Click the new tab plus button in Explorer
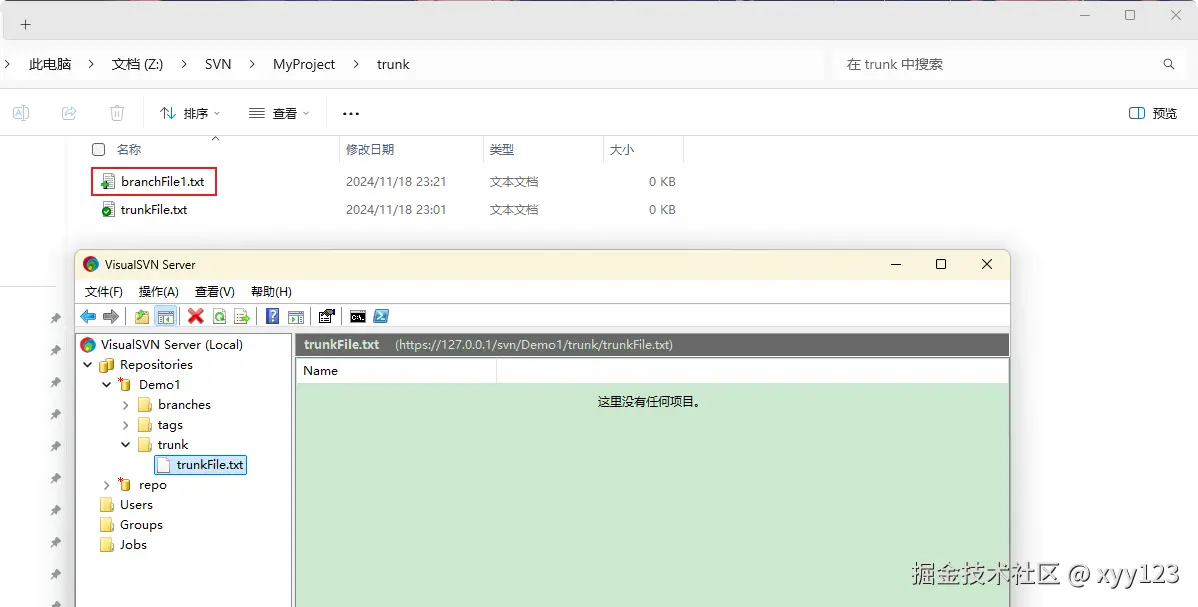The height and width of the screenshot is (607, 1198). (x=25, y=24)
